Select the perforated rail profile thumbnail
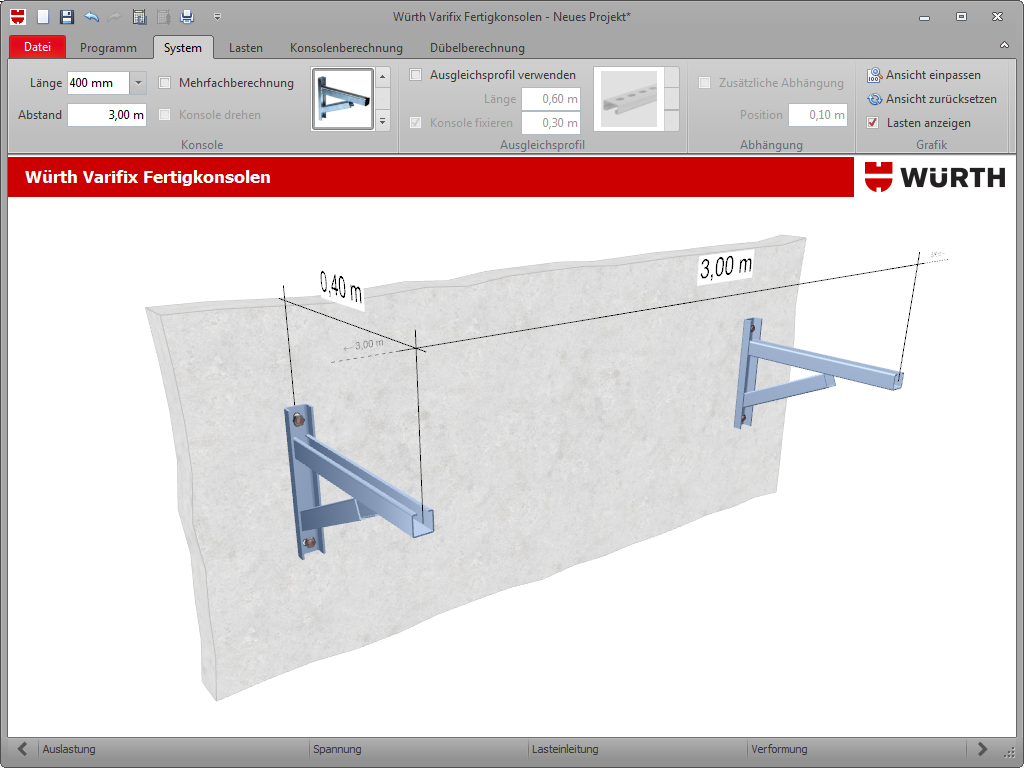This screenshot has width=1024, height=768. point(629,99)
